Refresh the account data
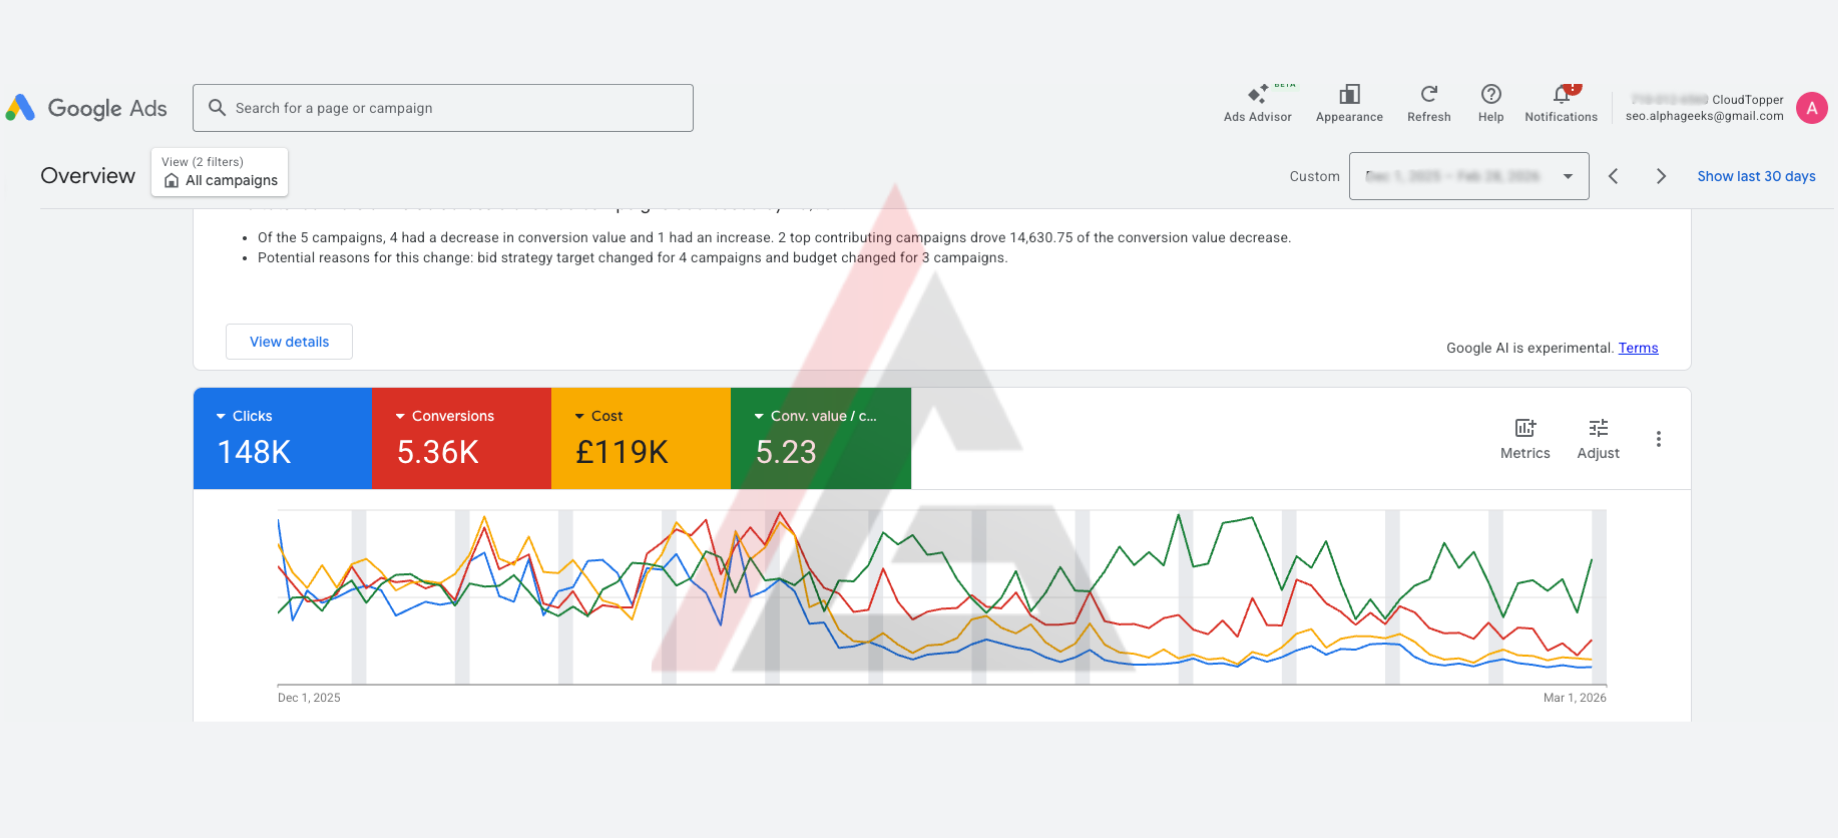 (x=1428, y=103)
